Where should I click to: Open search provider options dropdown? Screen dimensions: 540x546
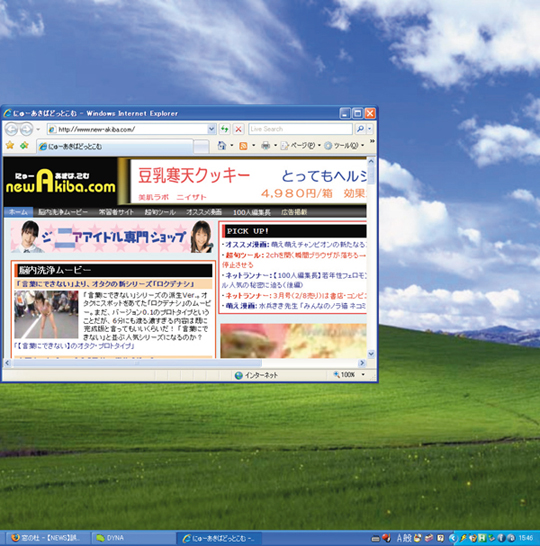tap(369, 129)
